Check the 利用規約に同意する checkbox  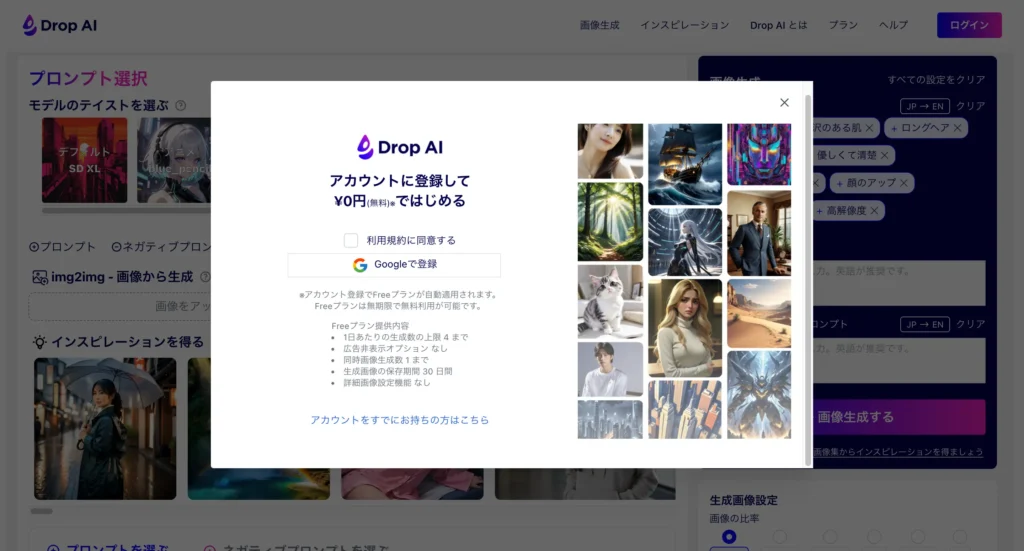(351, 240)
